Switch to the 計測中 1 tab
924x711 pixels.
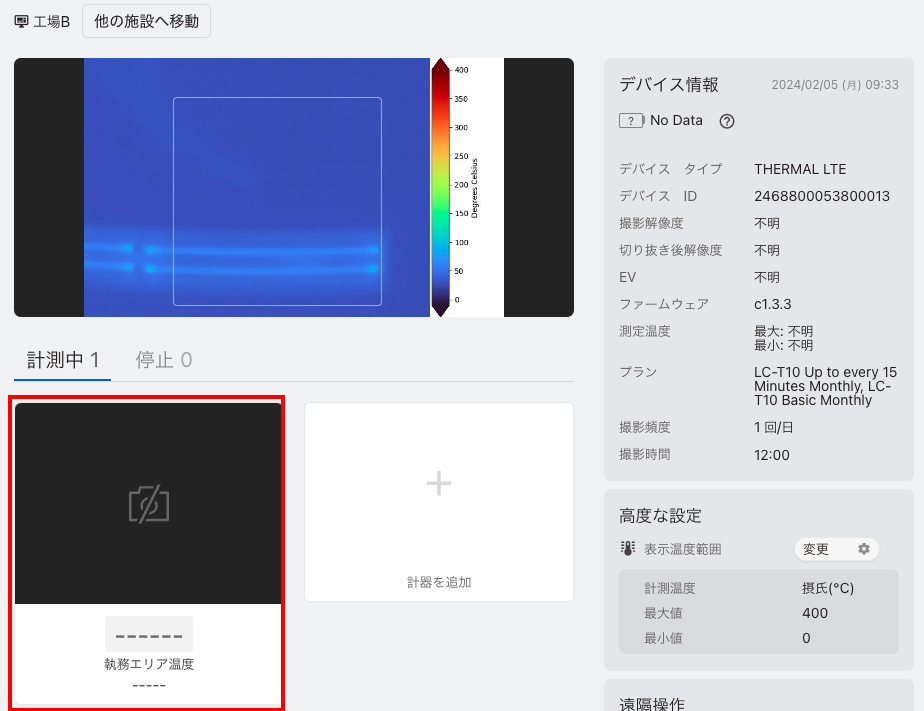tap(62, 360)
